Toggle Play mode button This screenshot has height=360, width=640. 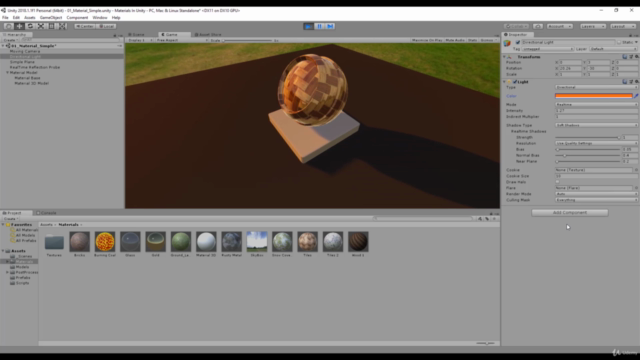(309, 26)
